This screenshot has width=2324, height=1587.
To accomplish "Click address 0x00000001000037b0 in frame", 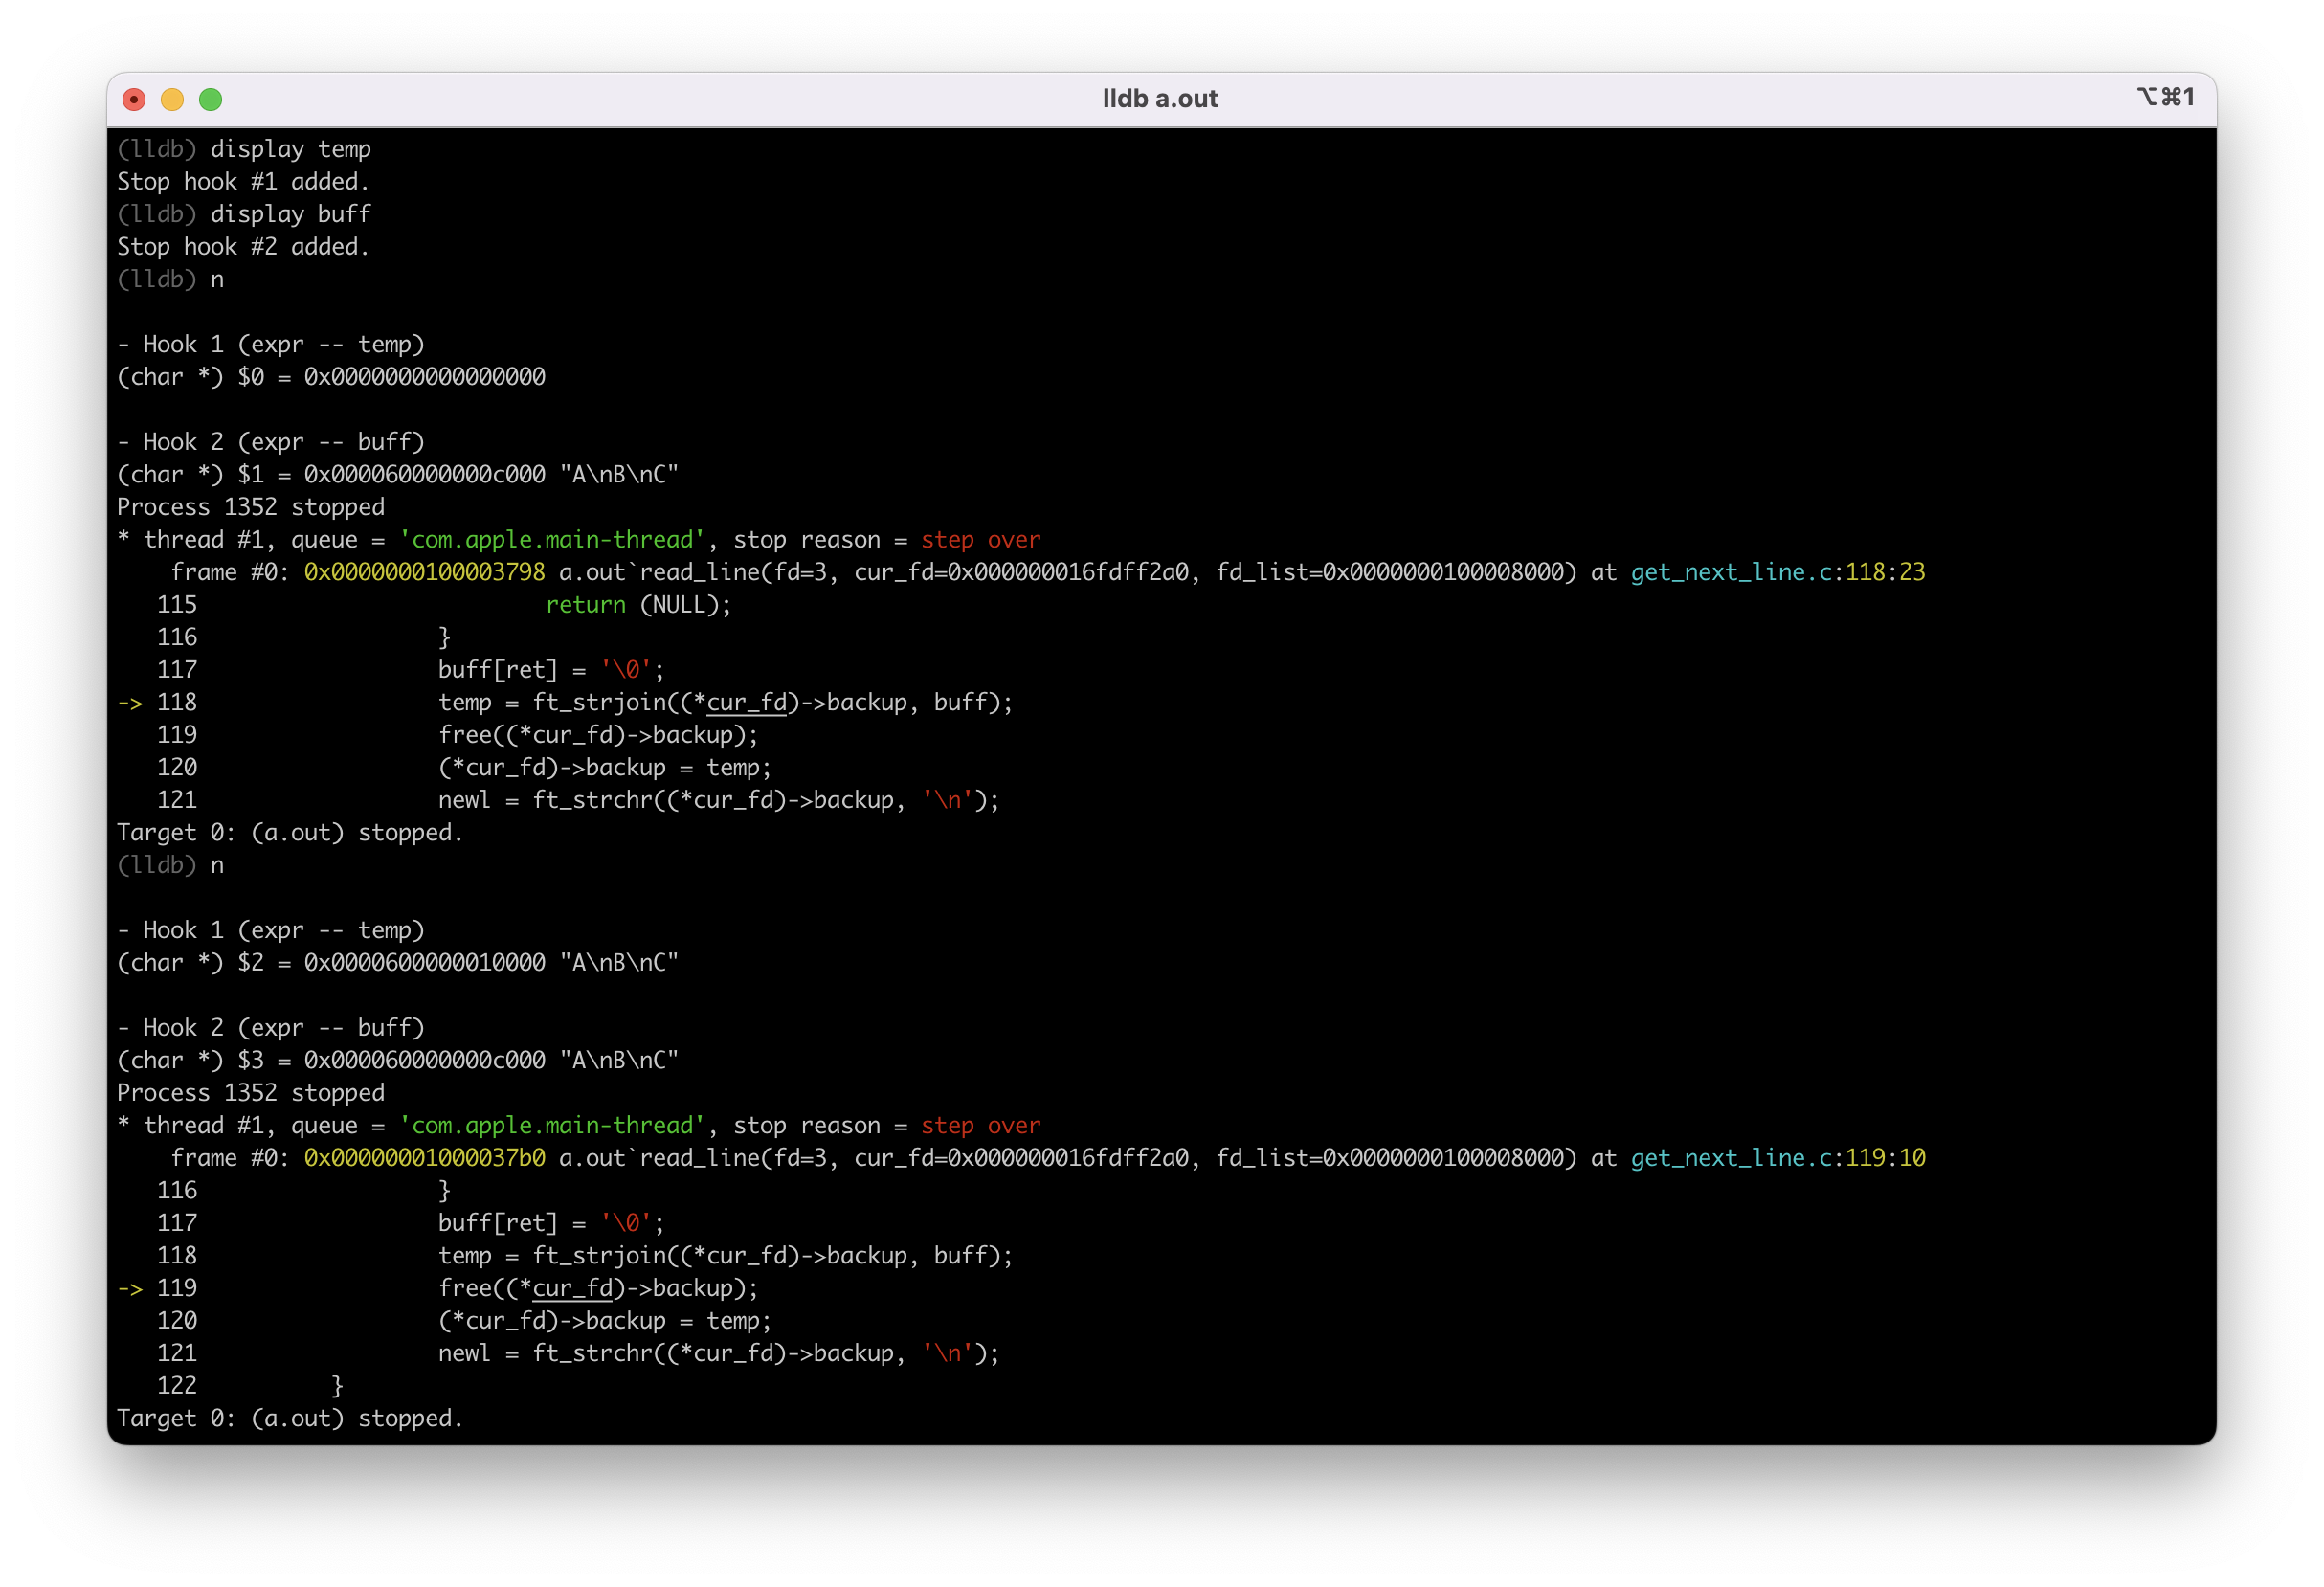I will pyautogui.click(x=424, y=1158).
